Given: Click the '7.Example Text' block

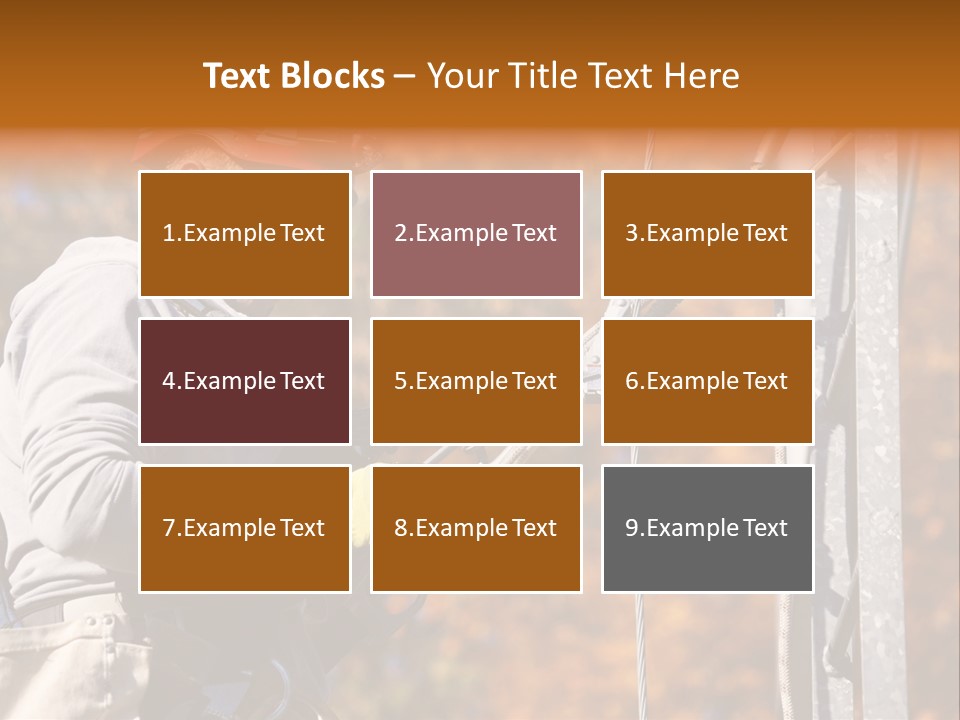Looking at the screenshot, I should coord(245,528).
